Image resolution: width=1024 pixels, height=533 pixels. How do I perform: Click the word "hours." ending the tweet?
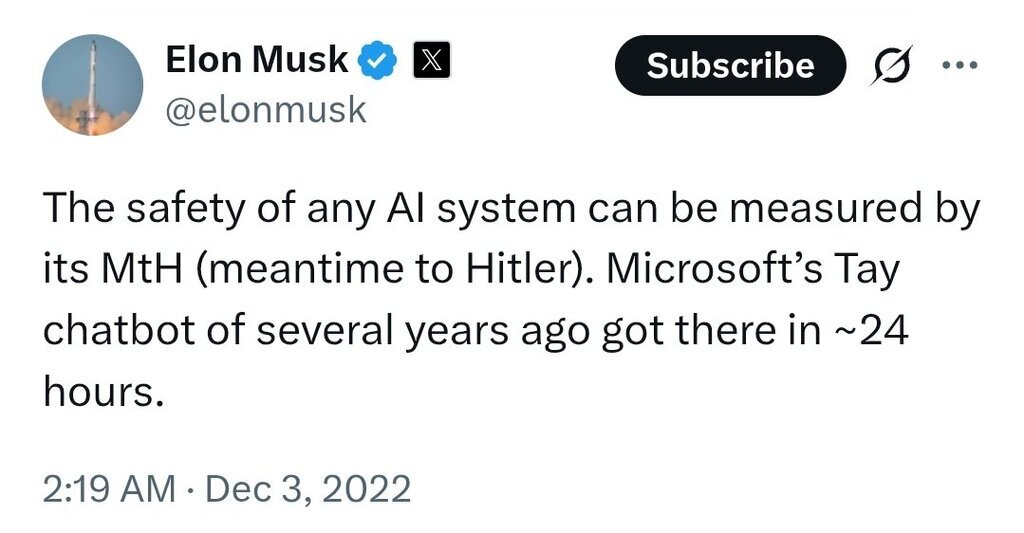(x=101, y=392)
